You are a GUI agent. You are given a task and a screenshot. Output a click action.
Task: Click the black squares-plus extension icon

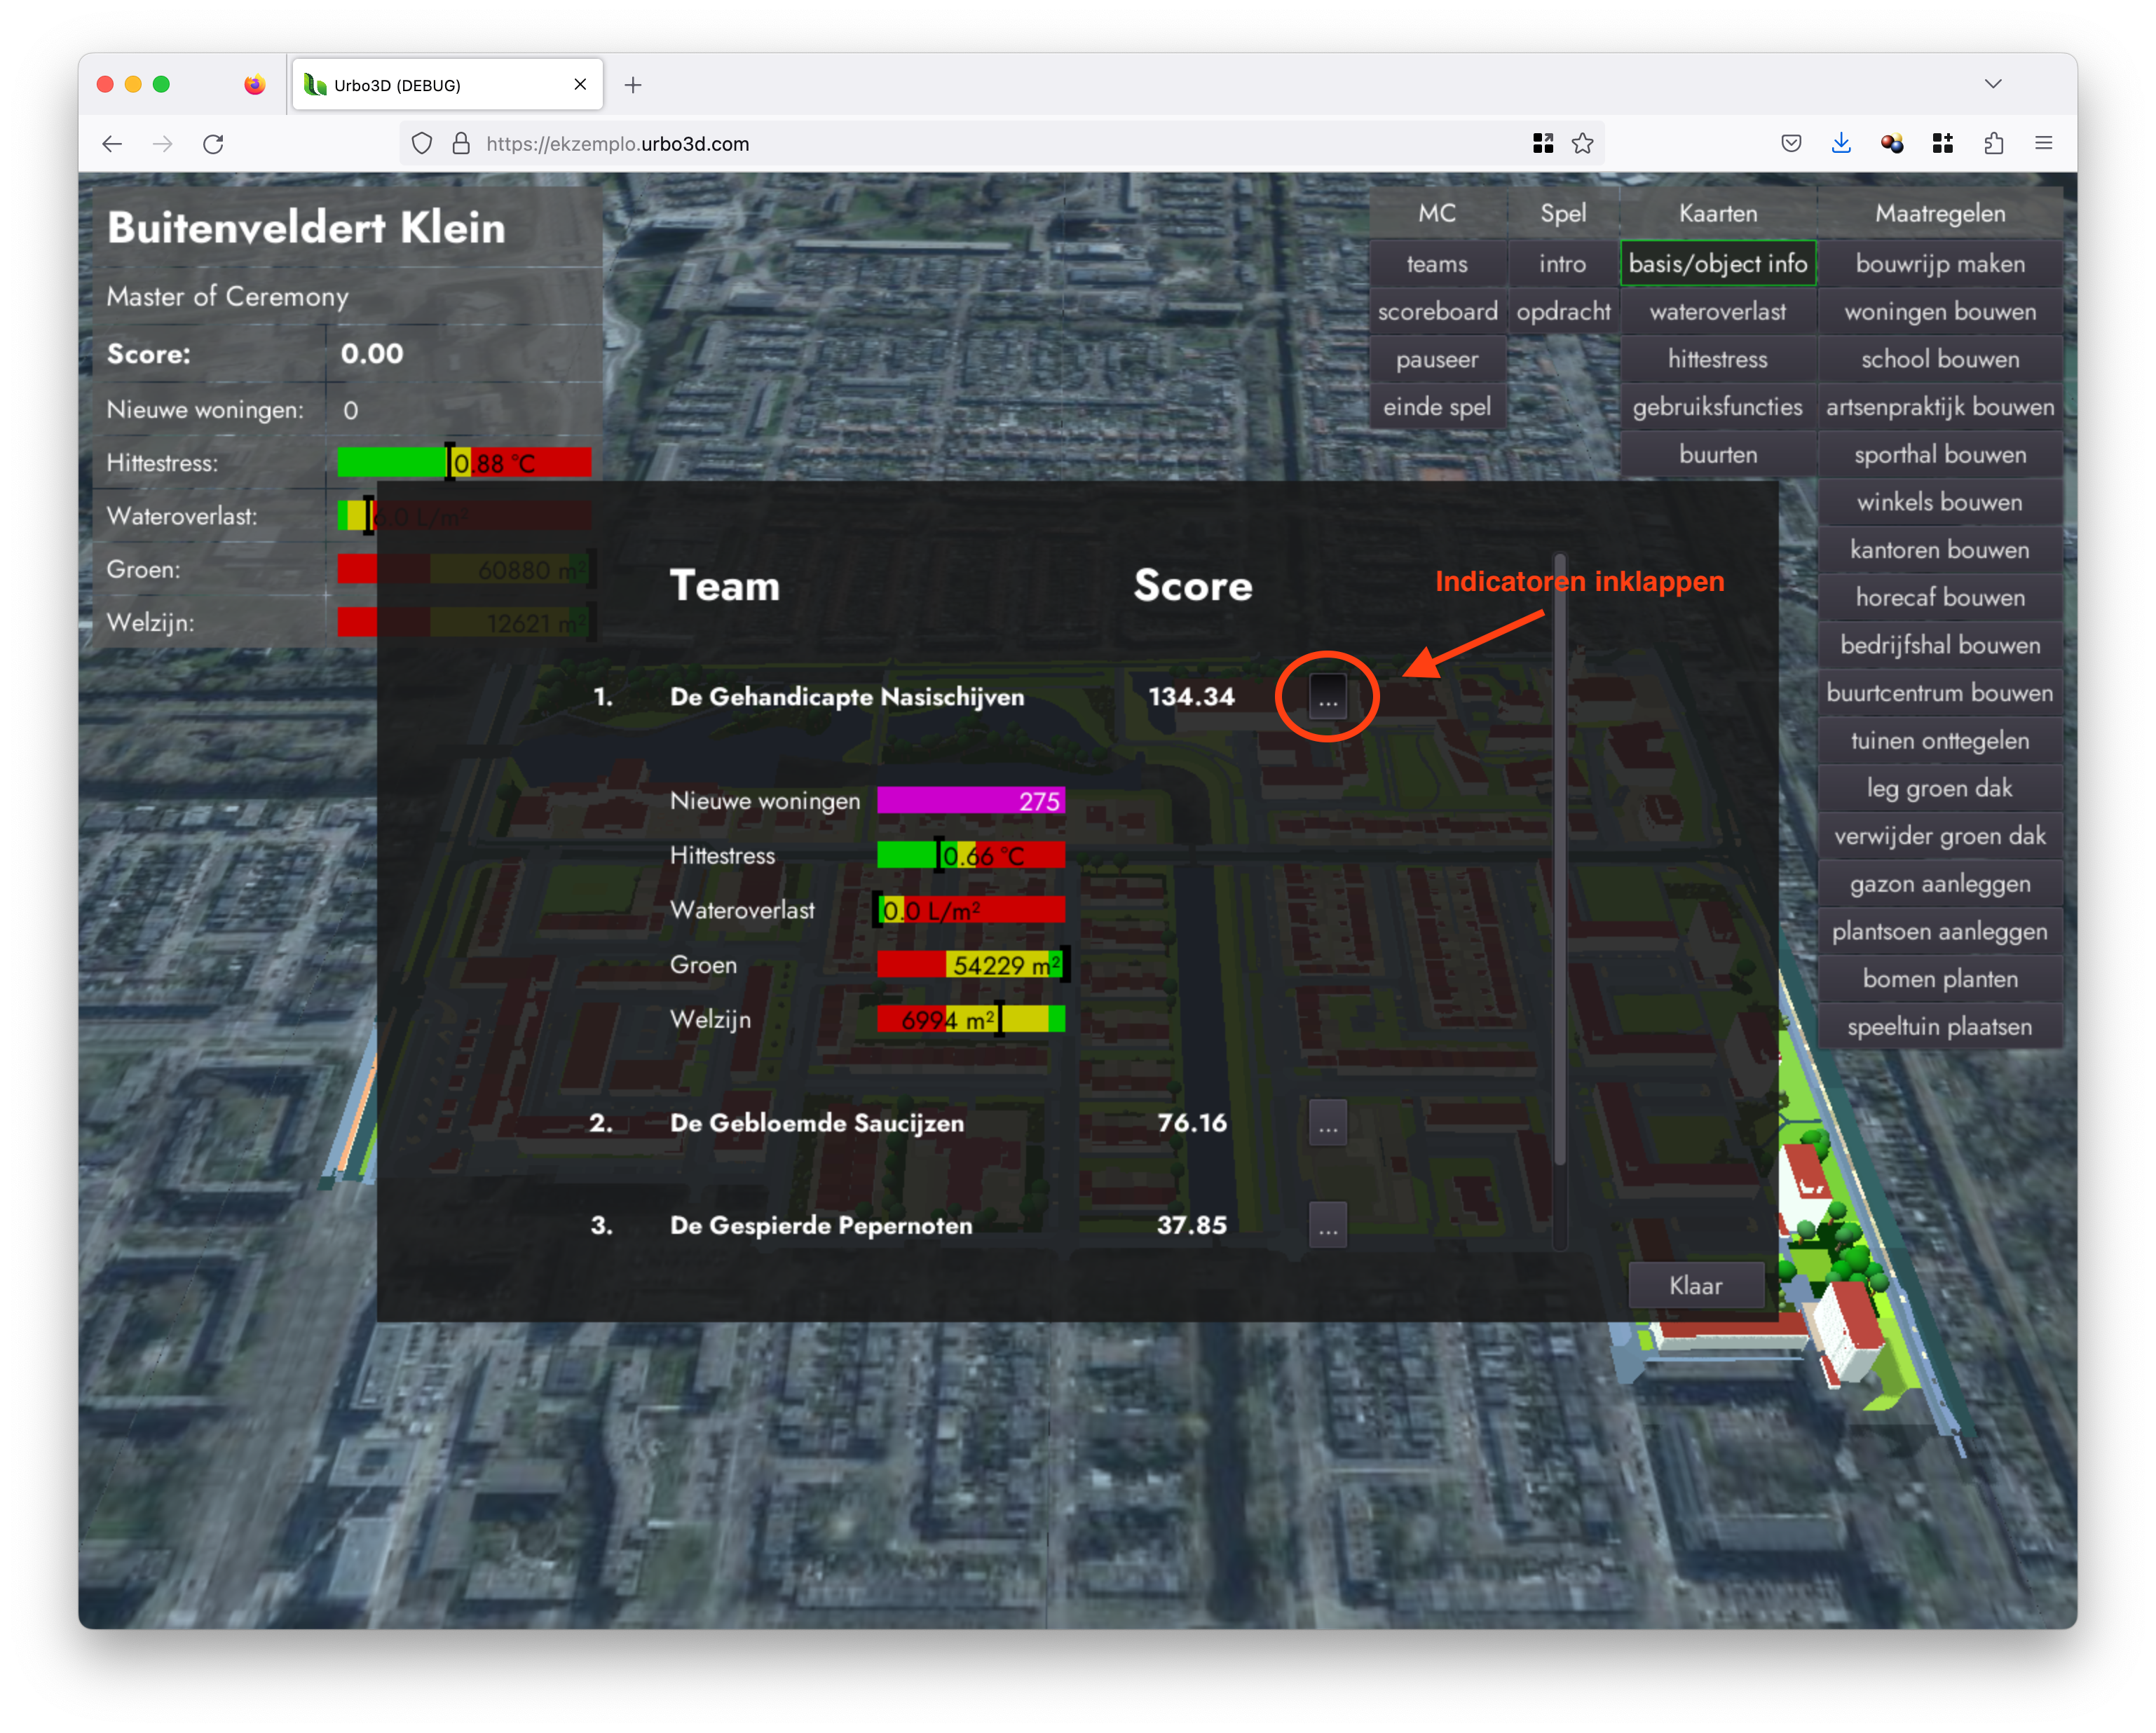pyautogui.click(x=1943, y=144)
